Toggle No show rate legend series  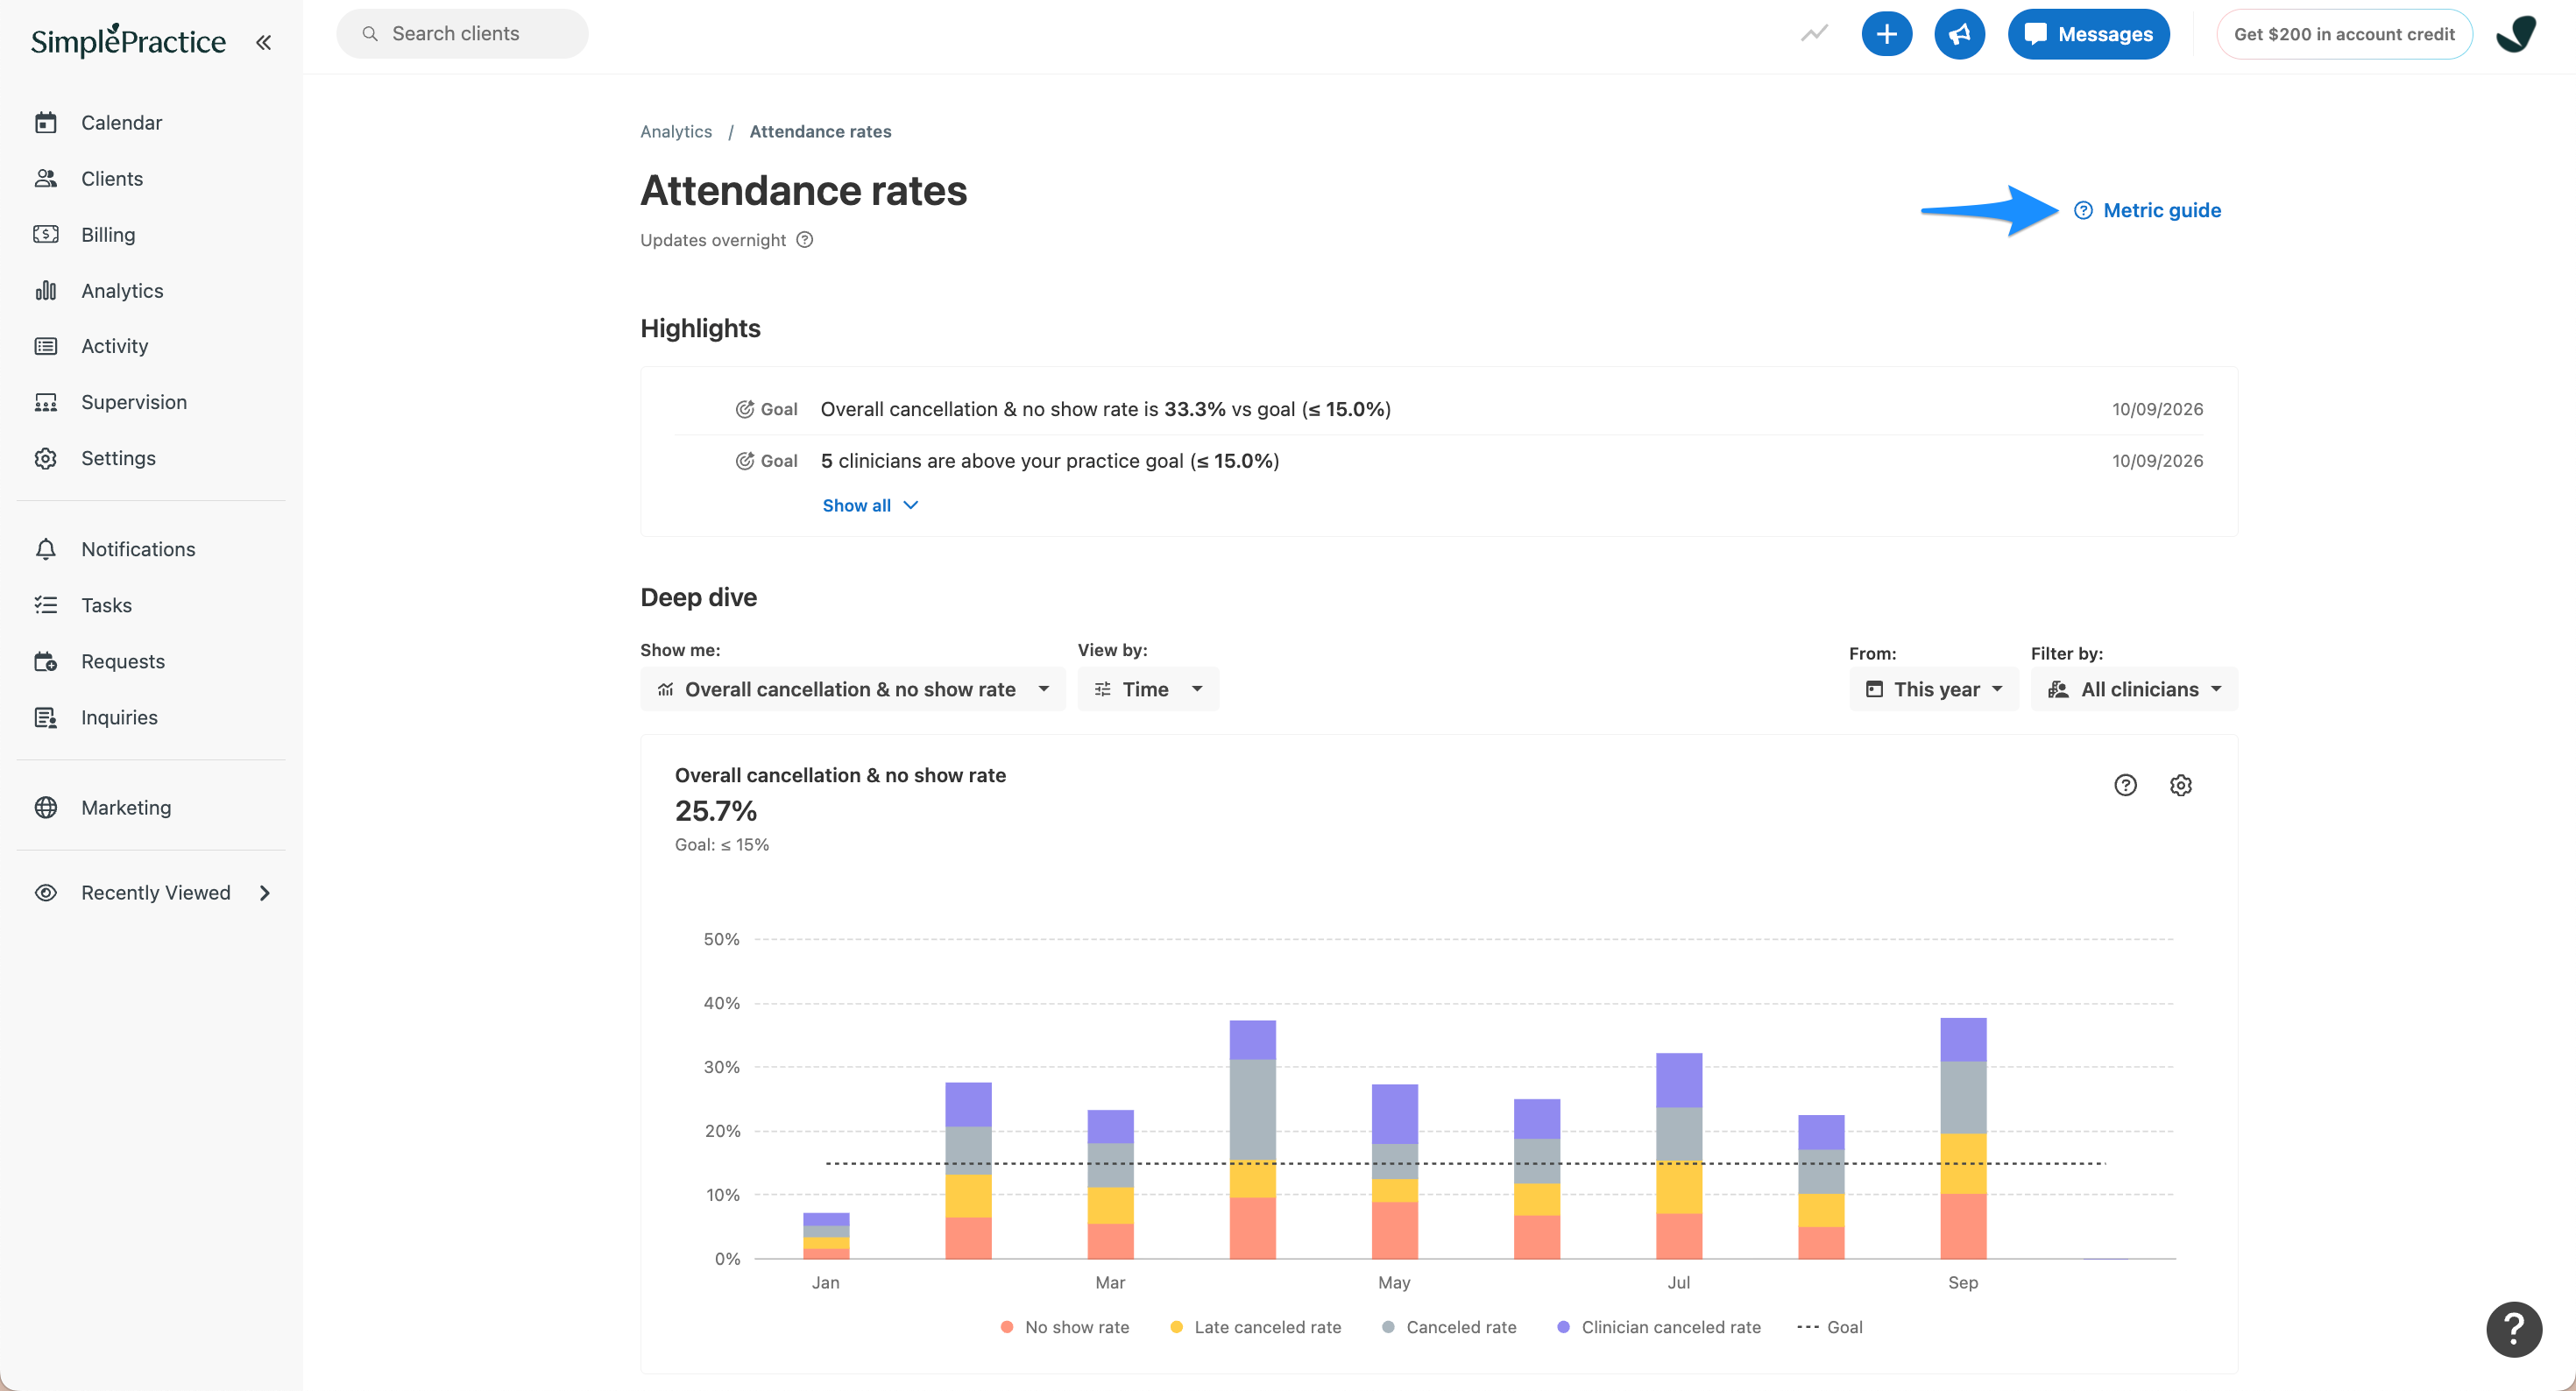[x=1065, y=1327]
